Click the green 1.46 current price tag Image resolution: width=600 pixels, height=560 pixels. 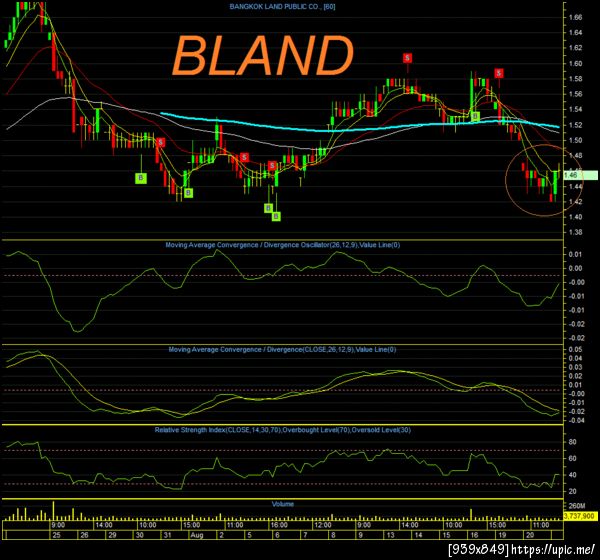(580, 175)
